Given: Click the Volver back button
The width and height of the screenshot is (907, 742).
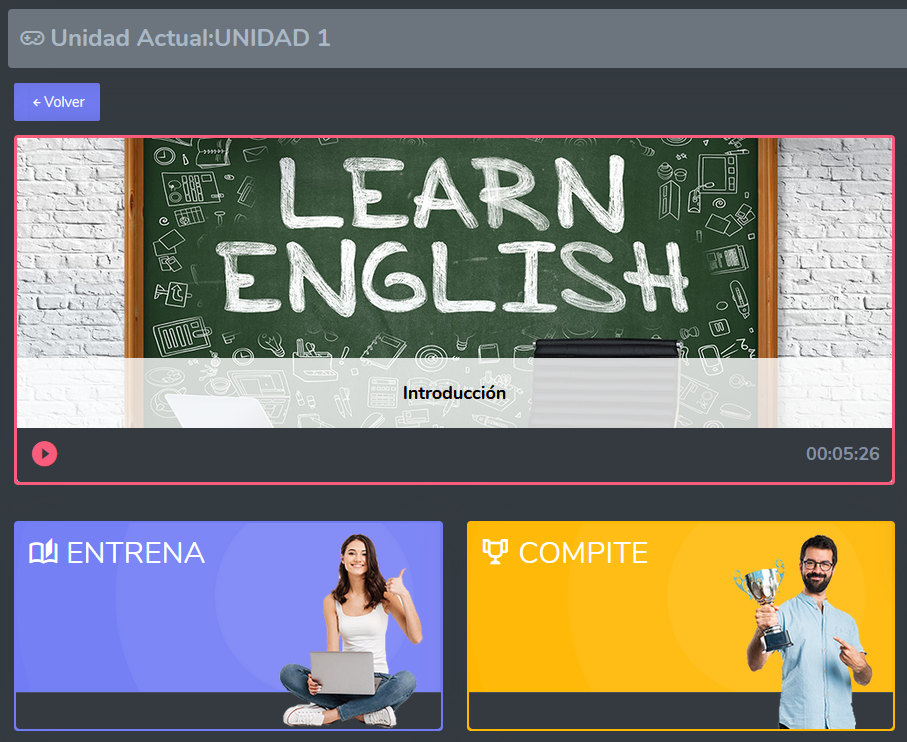Looking at the screenshot, I should point(57,102).
